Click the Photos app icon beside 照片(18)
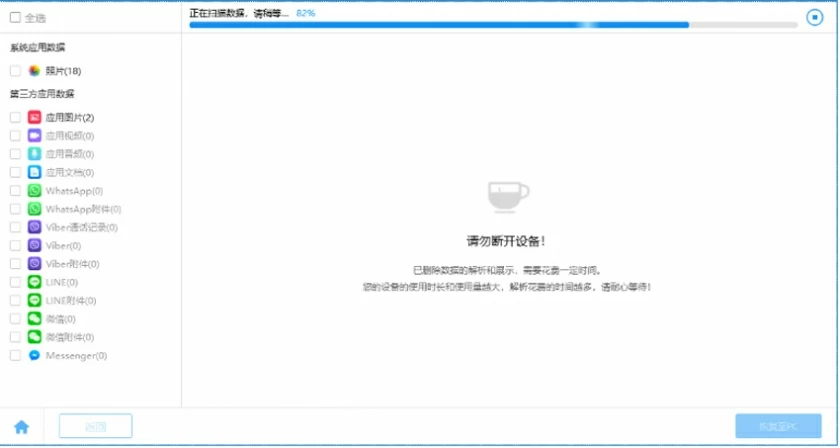 click(34, 71)
